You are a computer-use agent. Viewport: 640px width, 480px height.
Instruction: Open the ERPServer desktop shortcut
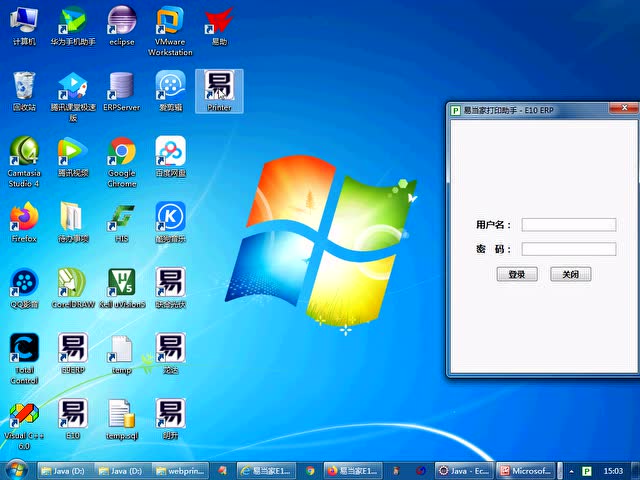[x=122, y=91]
